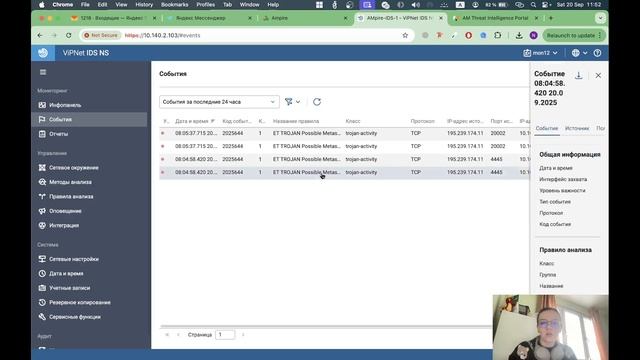This screenshot has width=640, height=360.
Task: Open the mon12 user menu
Action: [x=540, y=53]
